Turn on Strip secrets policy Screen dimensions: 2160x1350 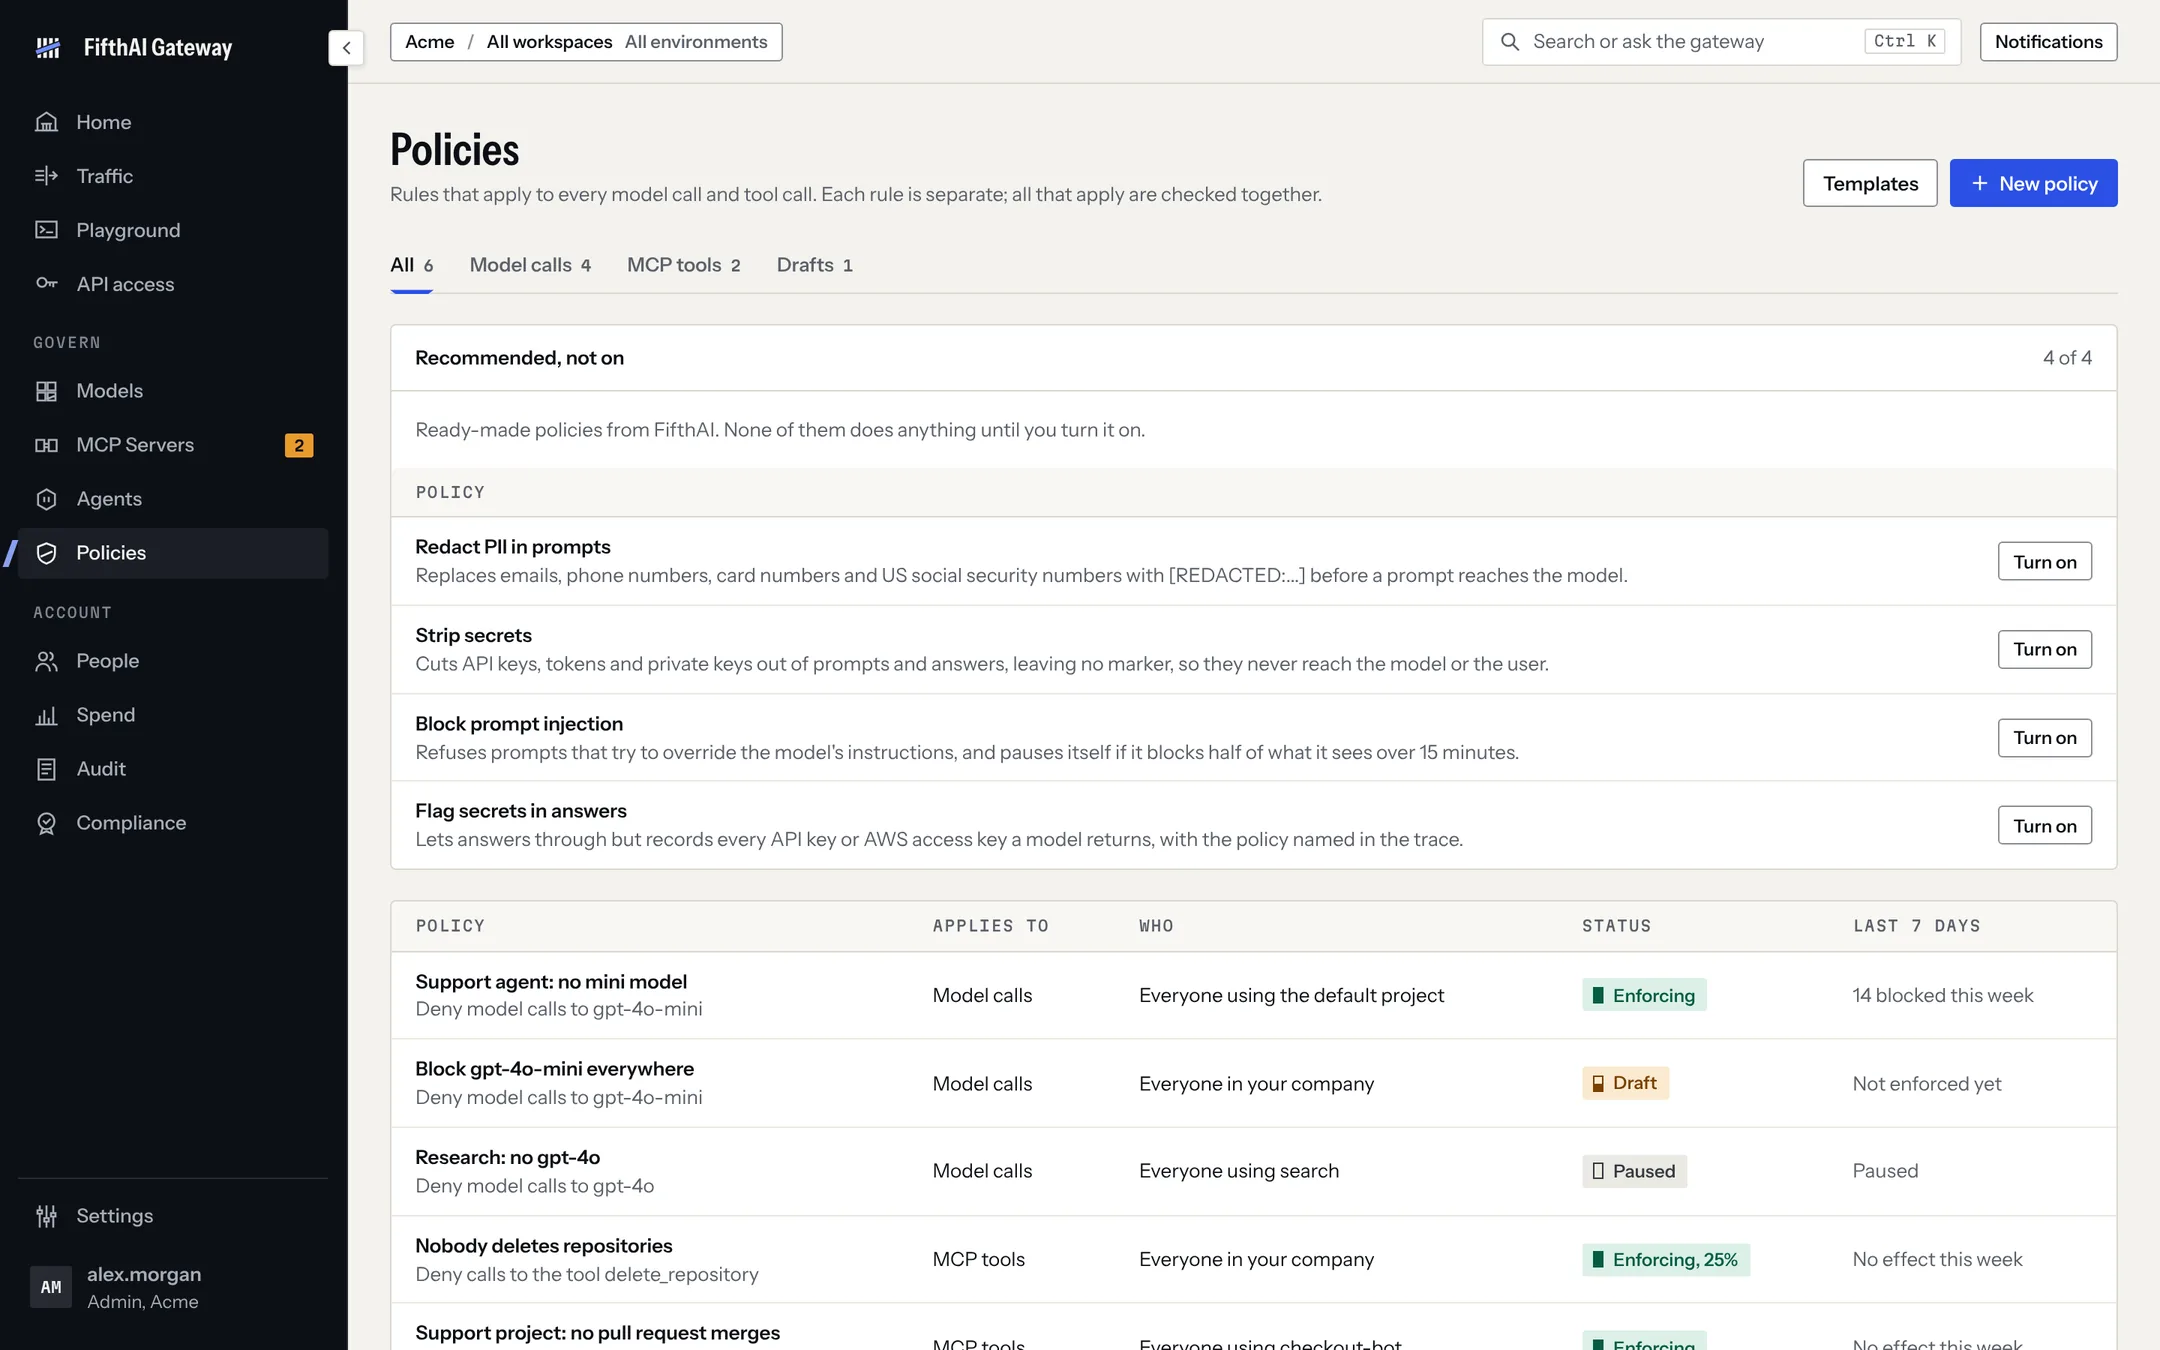(2044, 649)
